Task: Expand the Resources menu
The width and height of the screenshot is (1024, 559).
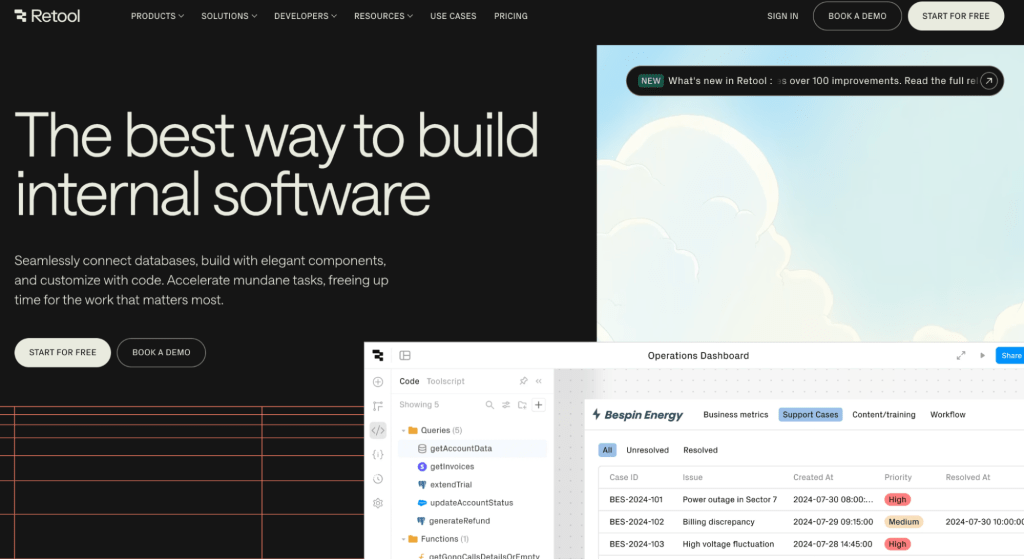Action: pyautogui.click(x=383, y=16)
